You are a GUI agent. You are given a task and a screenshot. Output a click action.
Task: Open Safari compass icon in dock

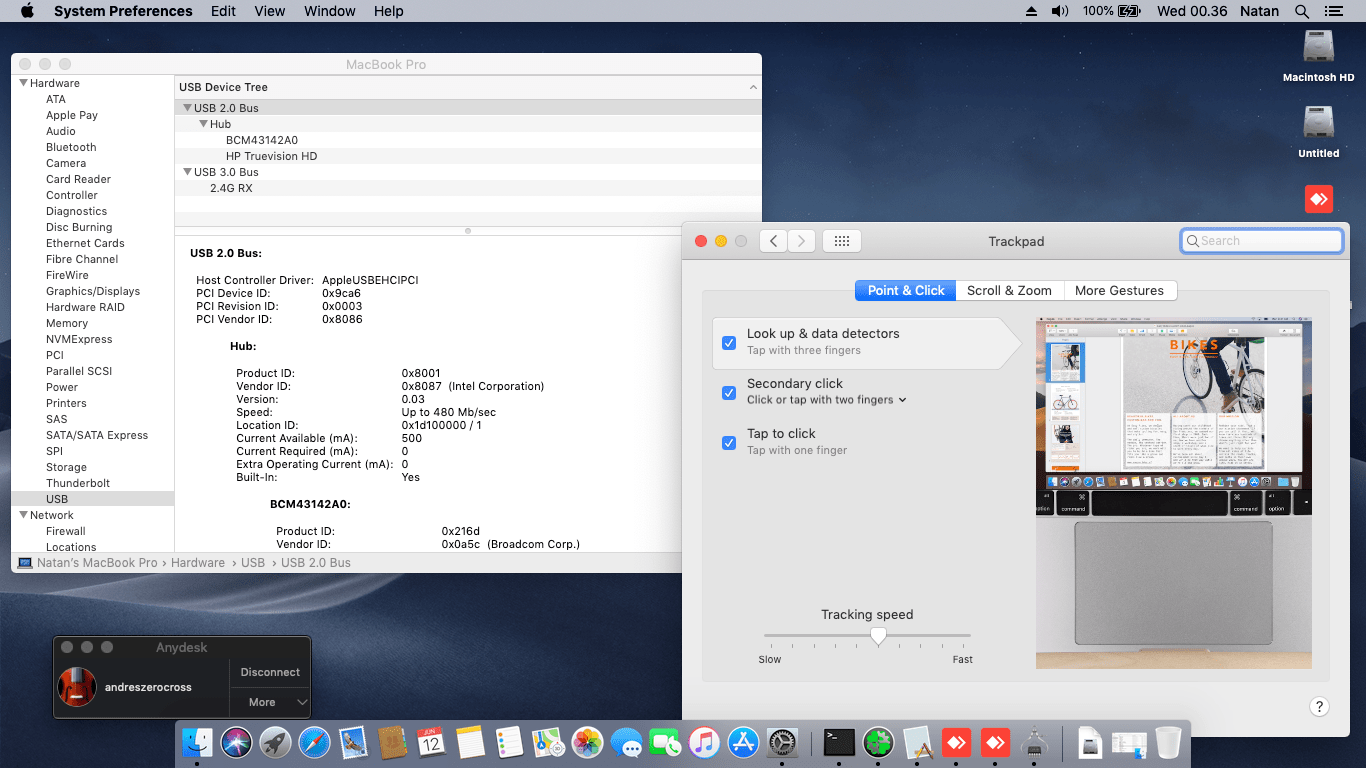(314, 742)
